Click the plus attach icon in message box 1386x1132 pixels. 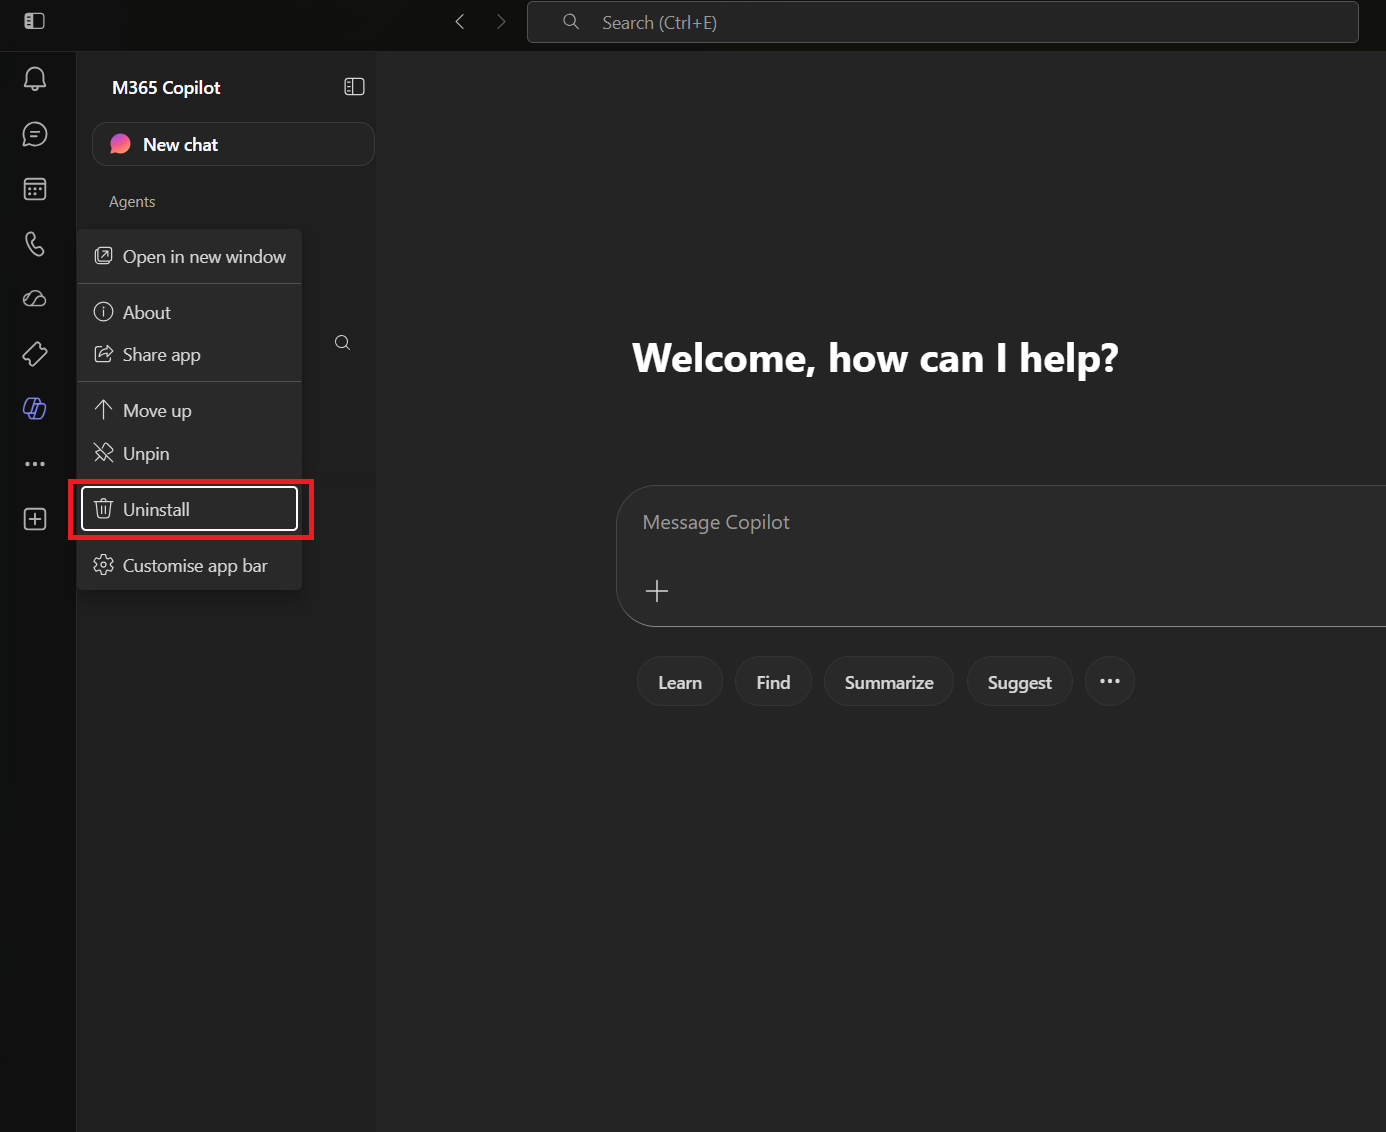point(657,591)
